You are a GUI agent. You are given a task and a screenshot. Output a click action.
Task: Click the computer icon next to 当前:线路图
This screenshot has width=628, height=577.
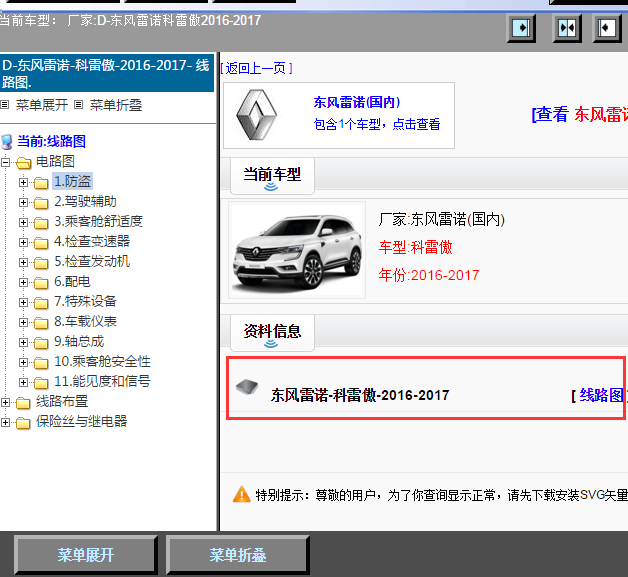click(x=7, y=142)
